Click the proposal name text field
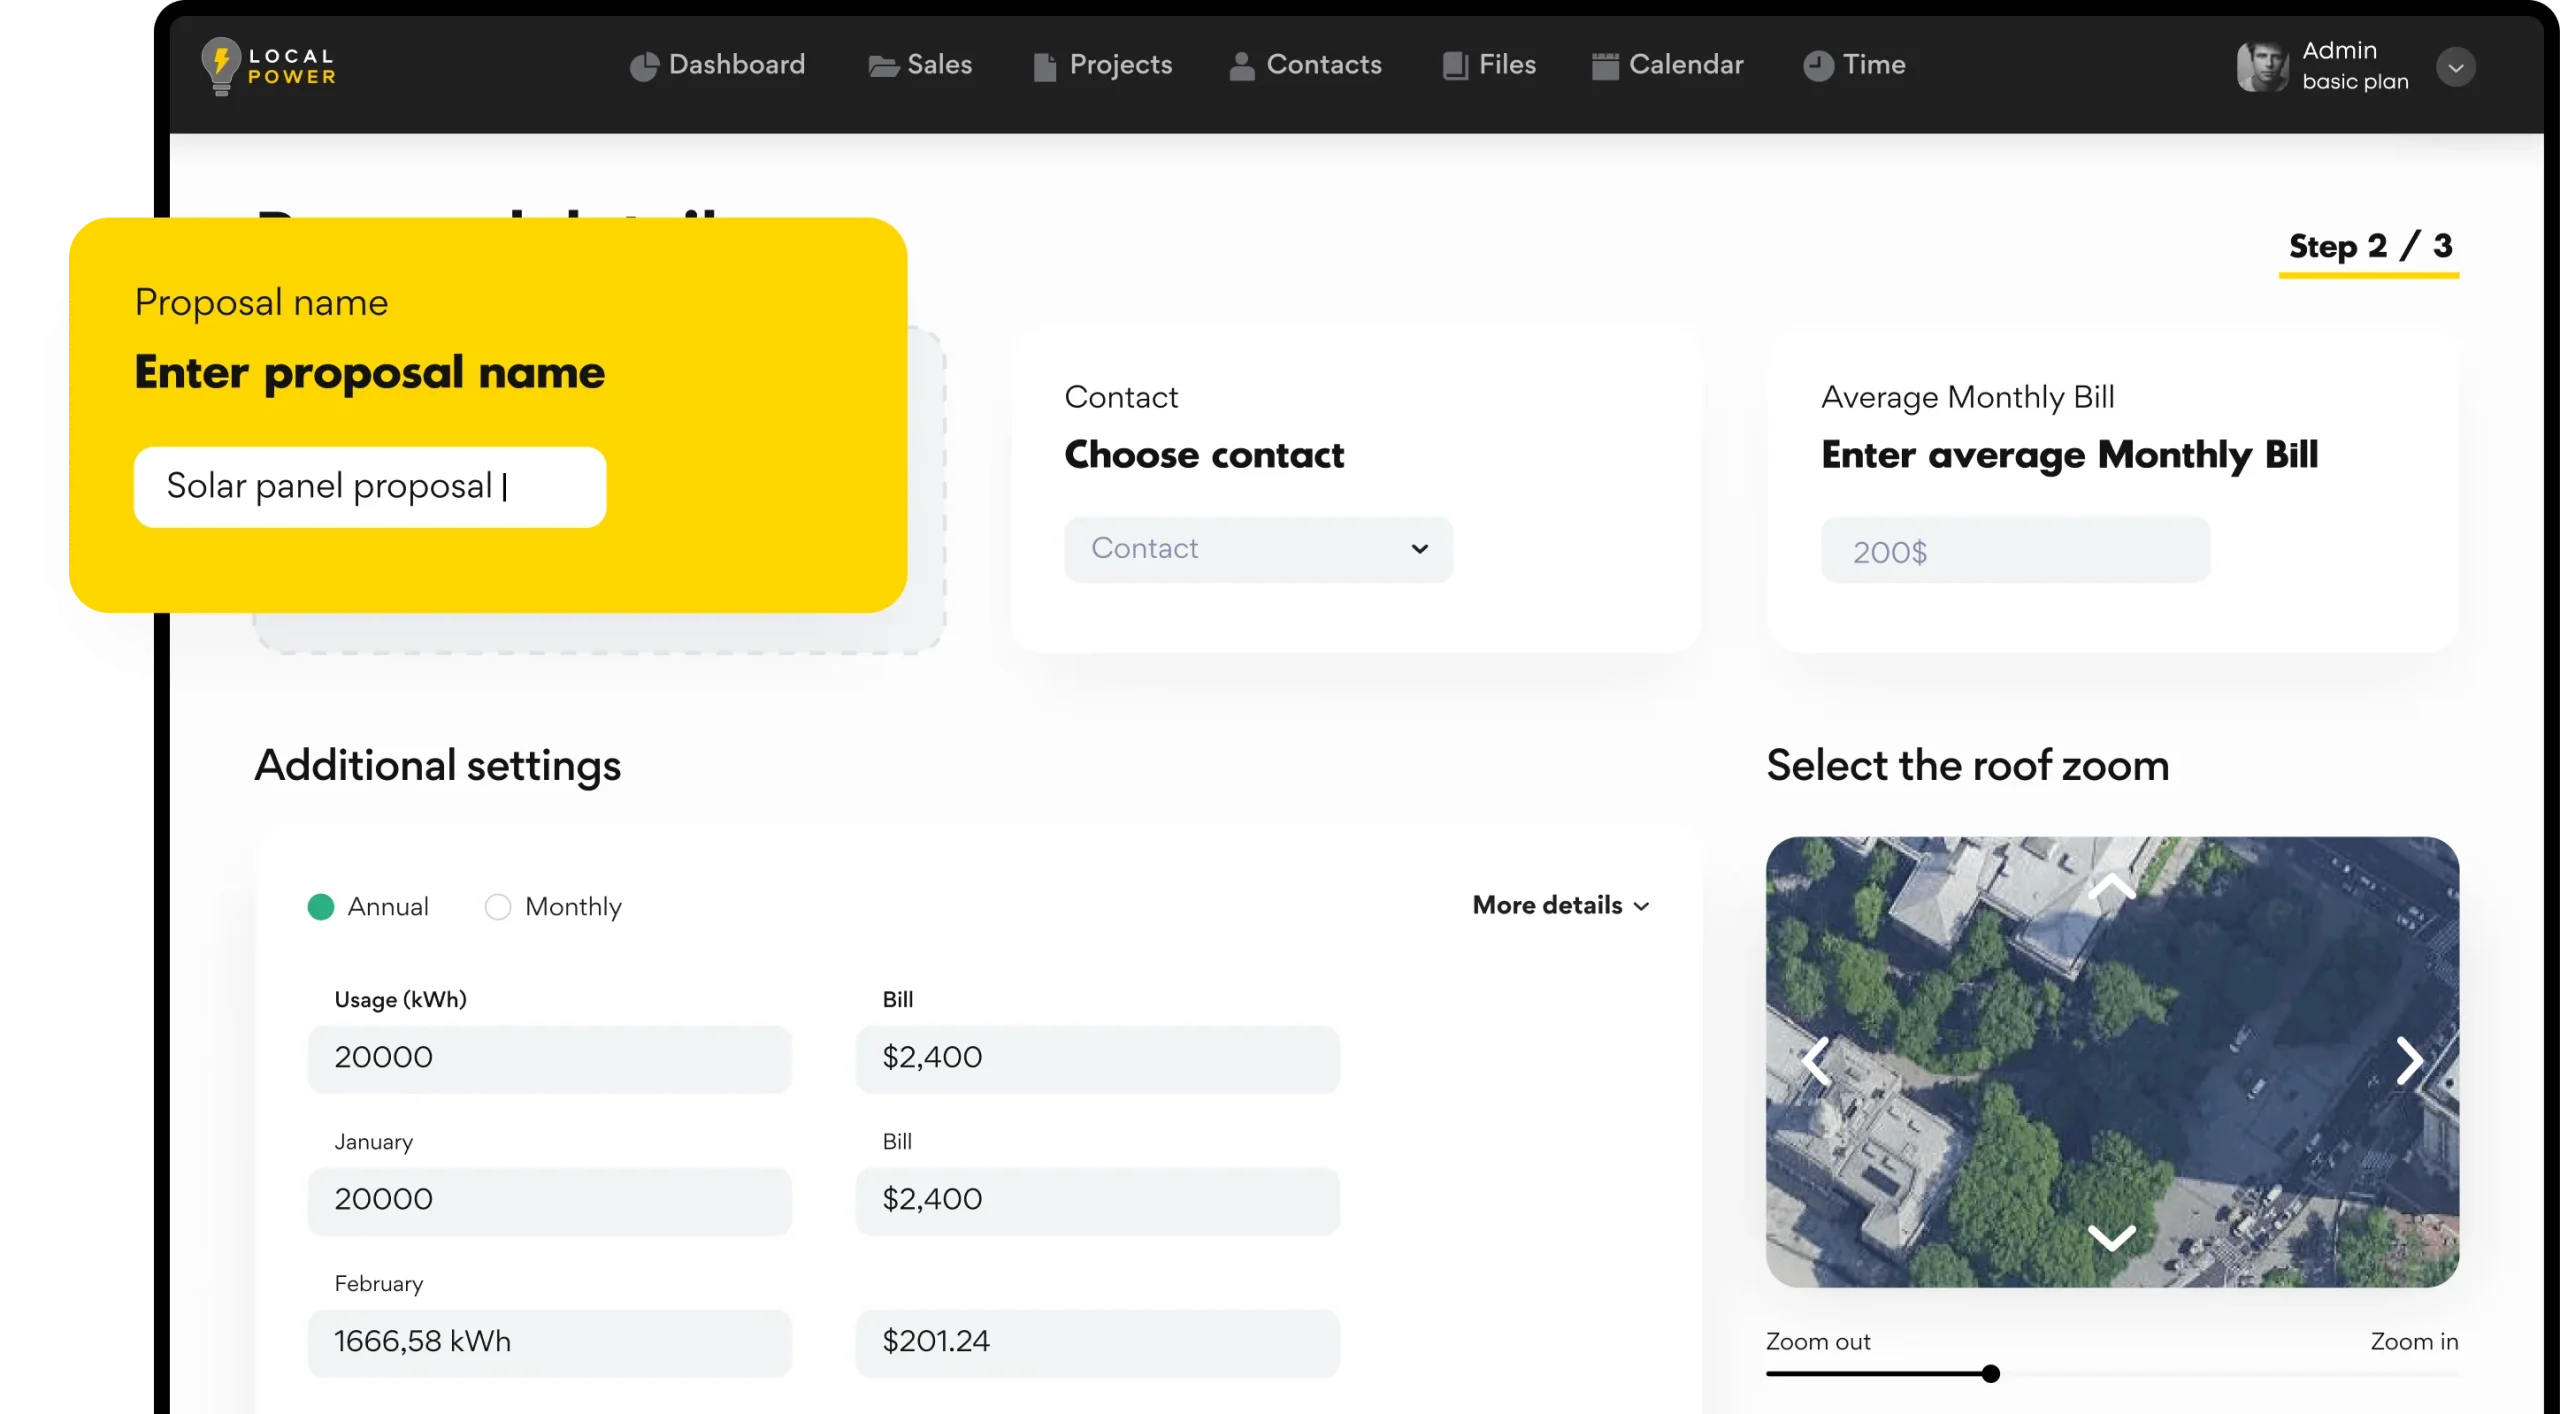Screen dimensions: 2560x1414 370,487
